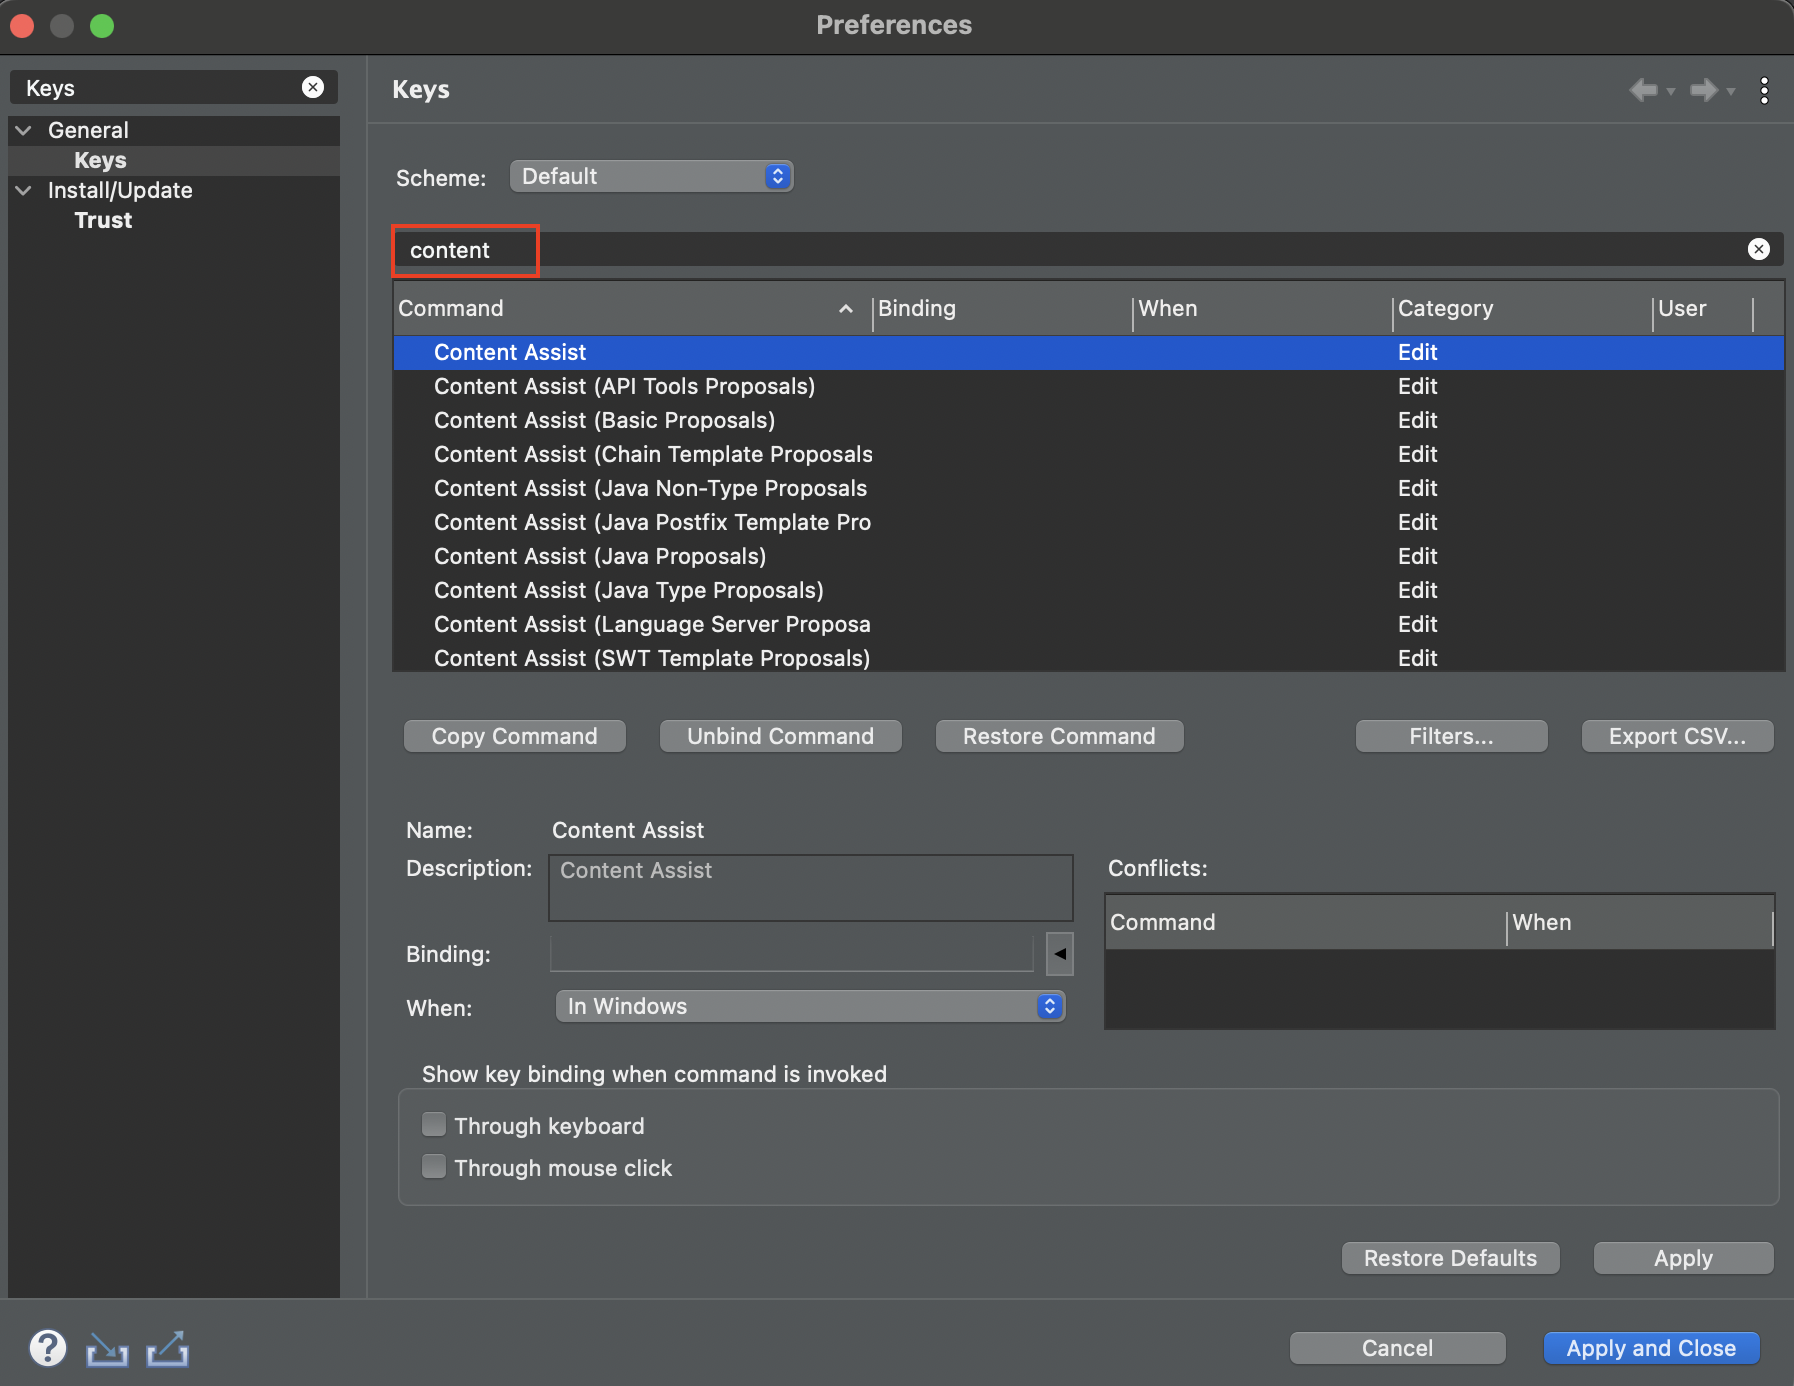This screenshot has height=1386, width=1794.
Task: Sort by Command column header
Action: click(632, 308)
